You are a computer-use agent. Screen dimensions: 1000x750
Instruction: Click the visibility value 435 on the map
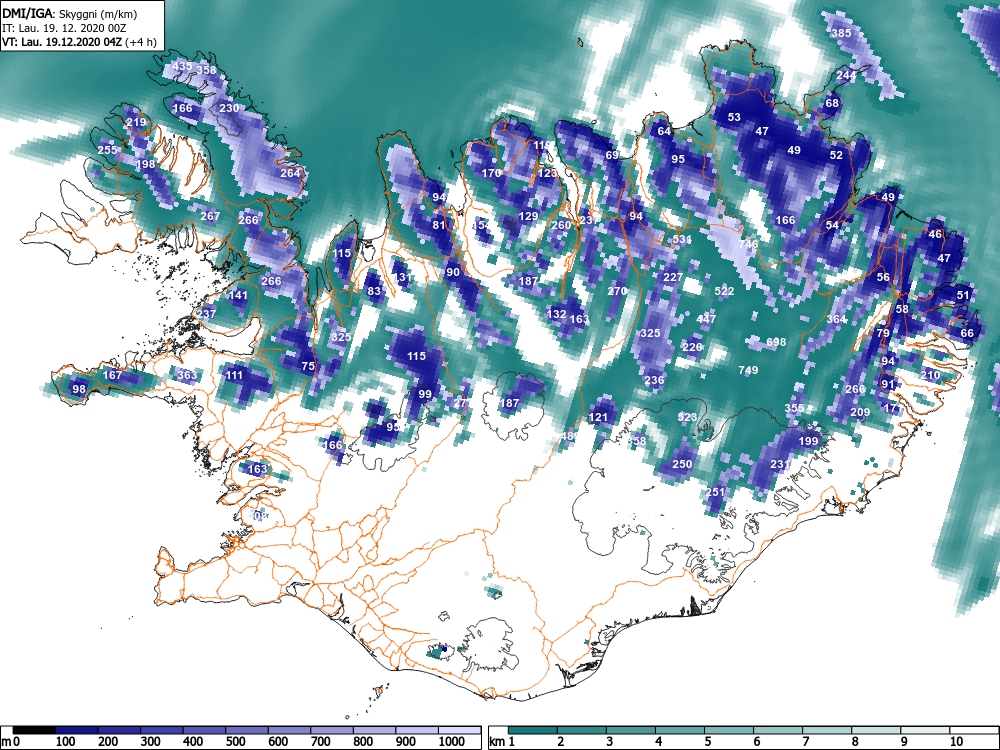pos(182,66)
